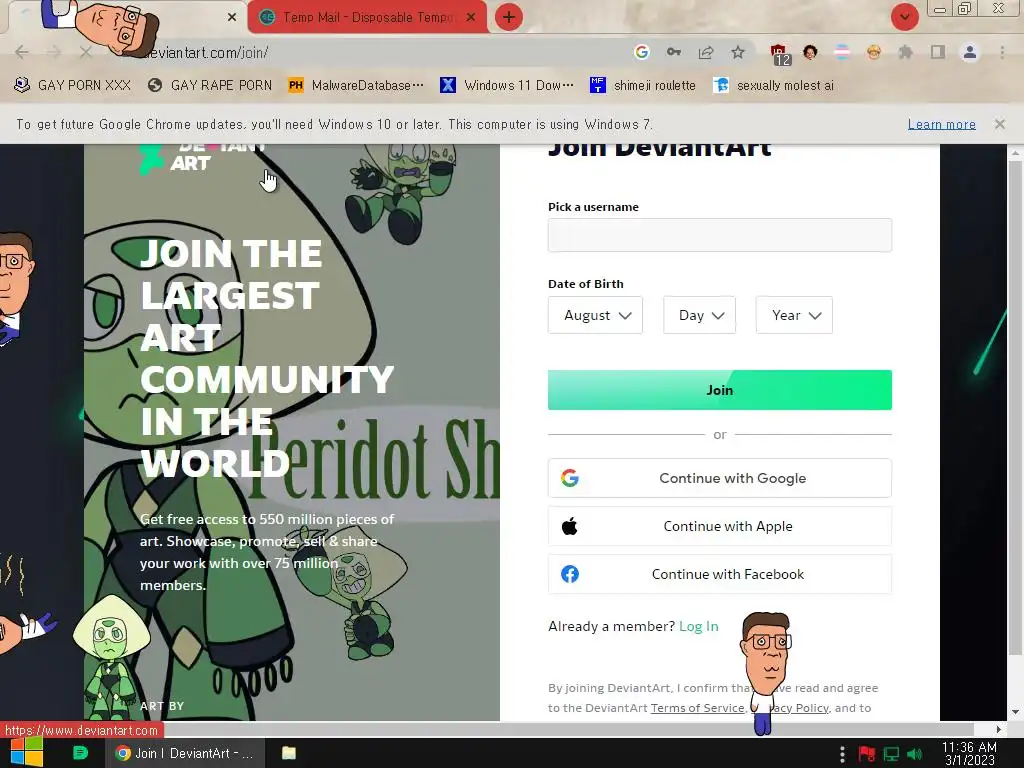Choose Continue with Facebook
The image size is (1024, 768).
tap(720, 574)
